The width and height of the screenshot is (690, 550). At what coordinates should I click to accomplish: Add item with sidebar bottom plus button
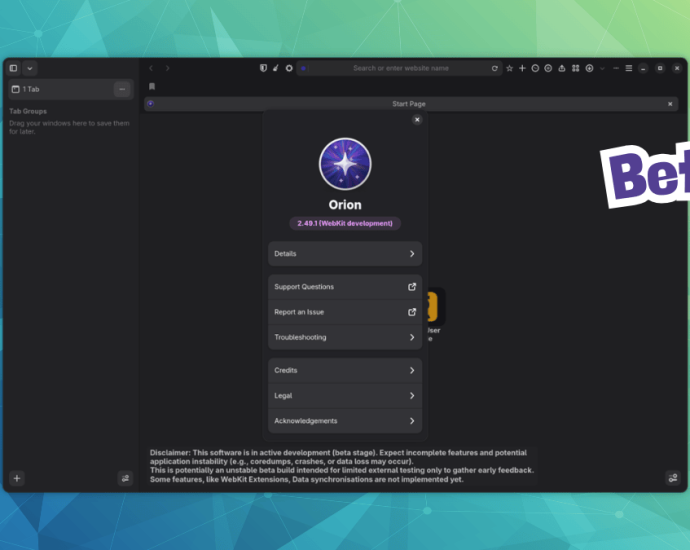[x=17, y=478]
